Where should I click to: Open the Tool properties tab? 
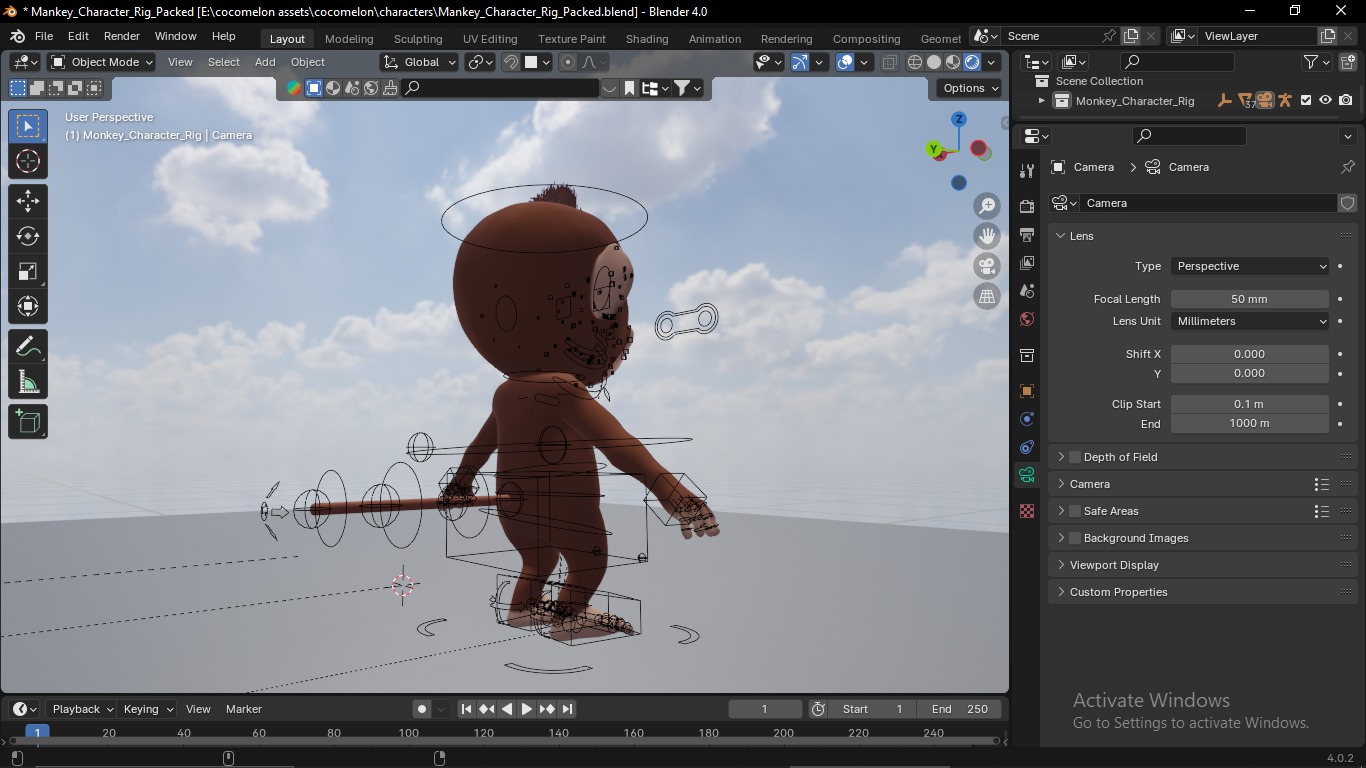click(1027, 171)
